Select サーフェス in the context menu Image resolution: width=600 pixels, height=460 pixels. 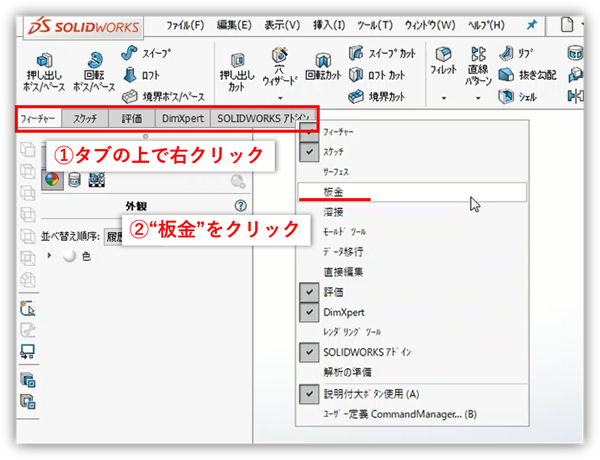point(412,172)
